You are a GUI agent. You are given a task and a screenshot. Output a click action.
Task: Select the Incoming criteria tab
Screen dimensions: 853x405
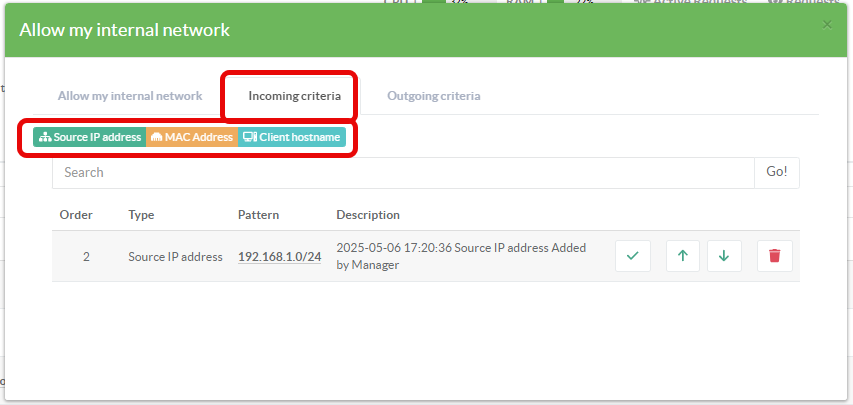(294, 96)
